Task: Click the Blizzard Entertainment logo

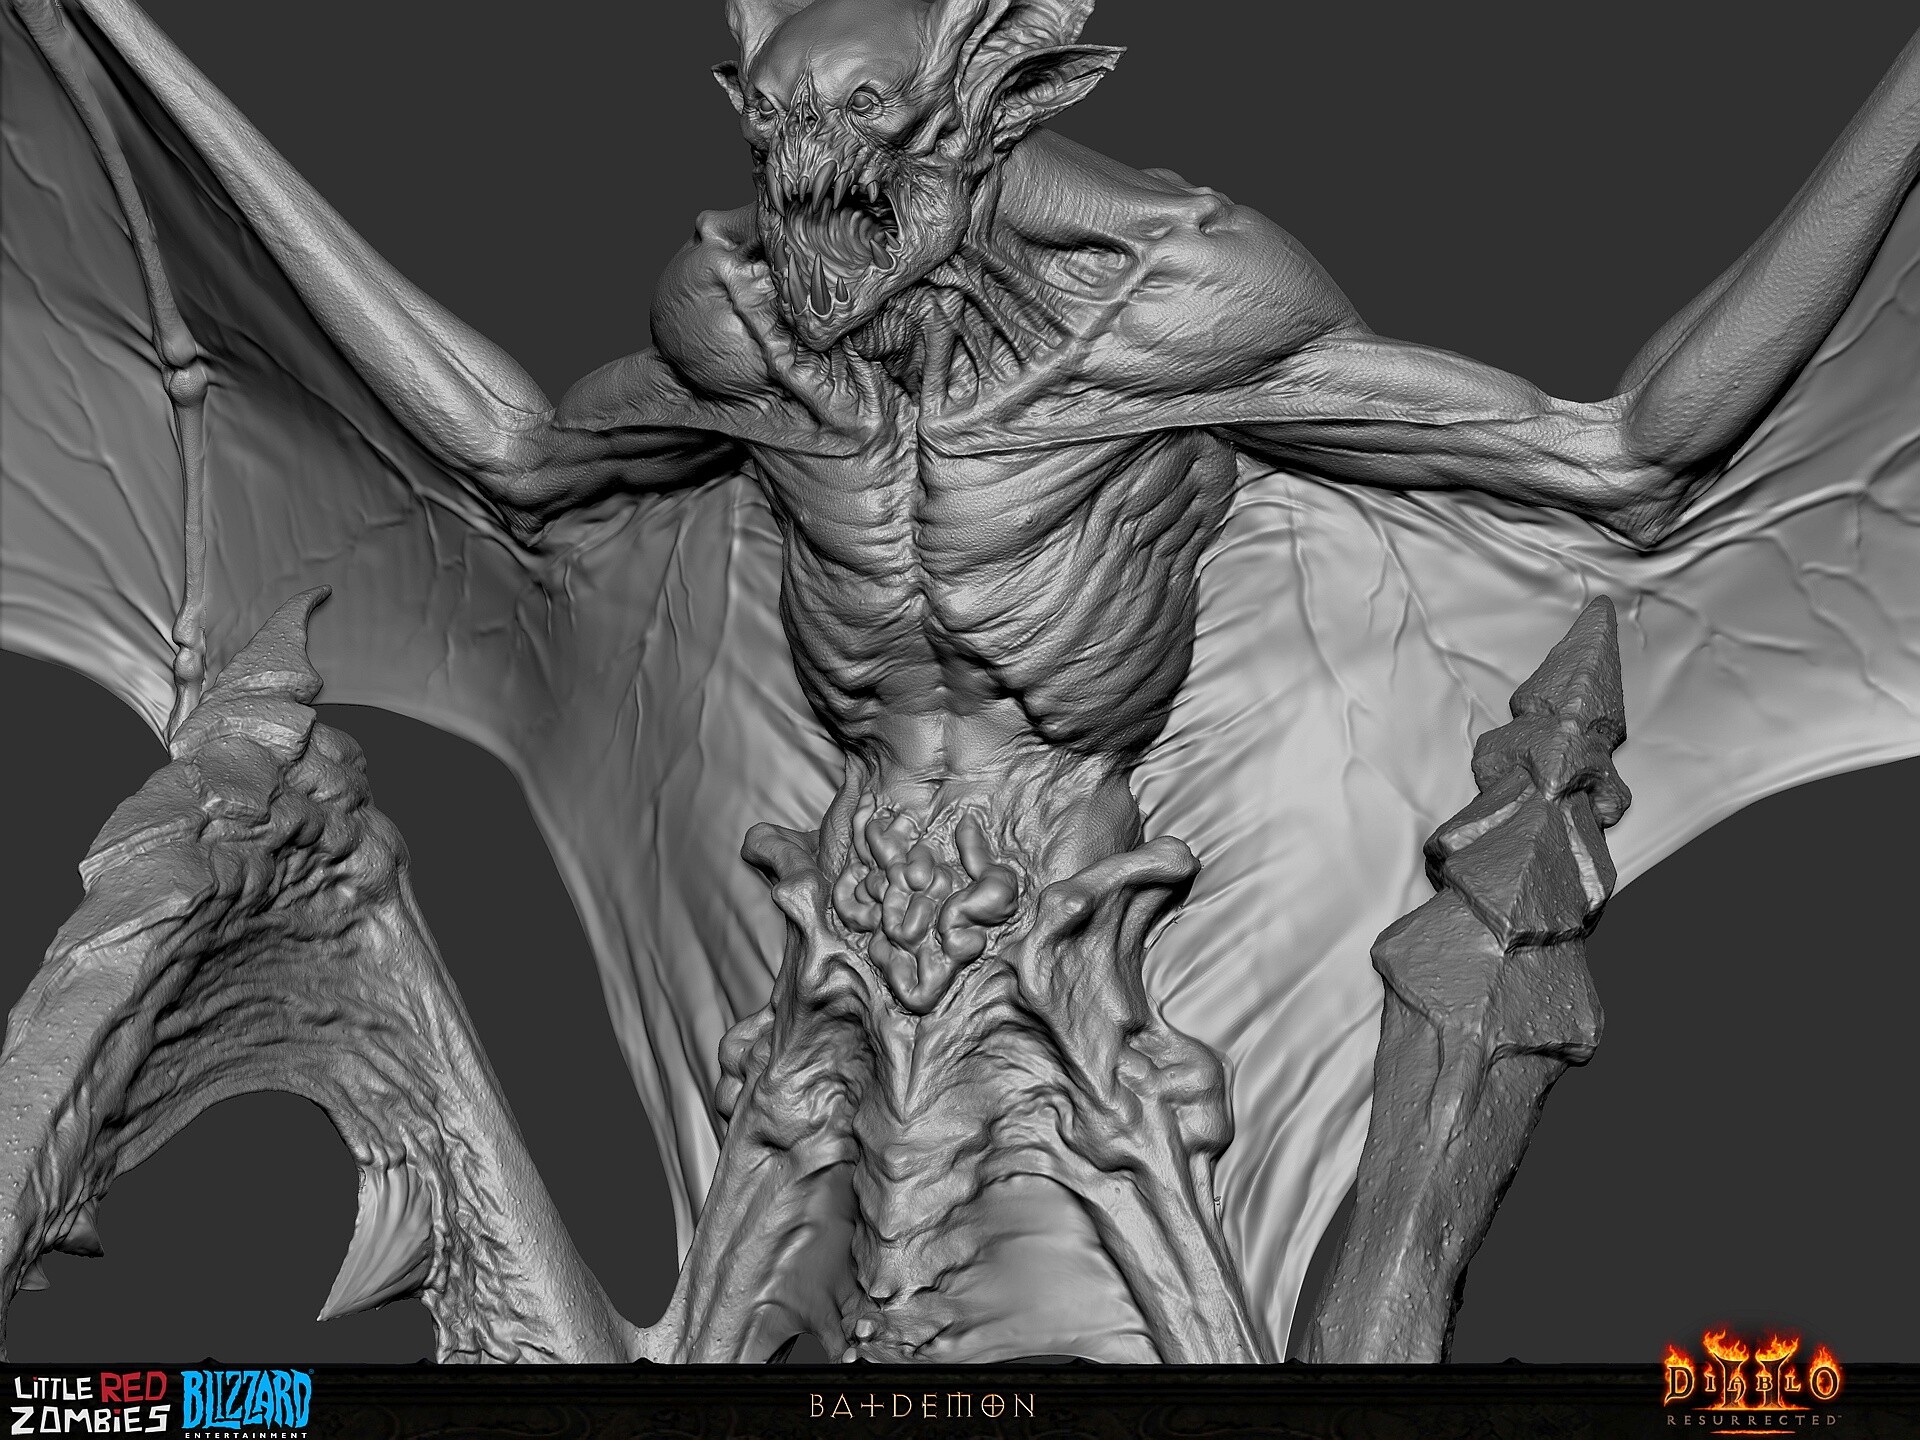Action: point(246,1403)
